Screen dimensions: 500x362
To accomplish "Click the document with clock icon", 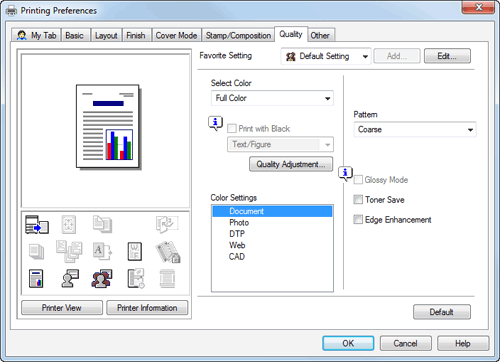I will pyautogui.click(x=136, y=279).
